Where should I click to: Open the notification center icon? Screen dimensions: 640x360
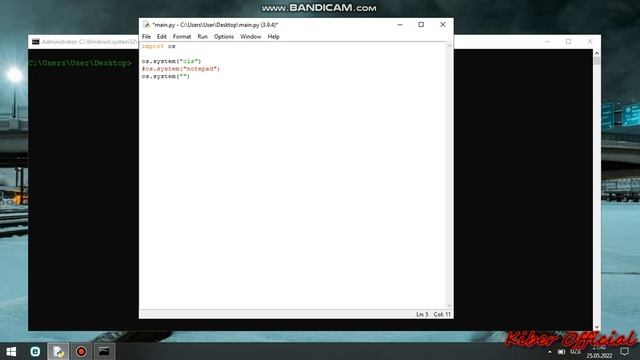pos(624,351)
